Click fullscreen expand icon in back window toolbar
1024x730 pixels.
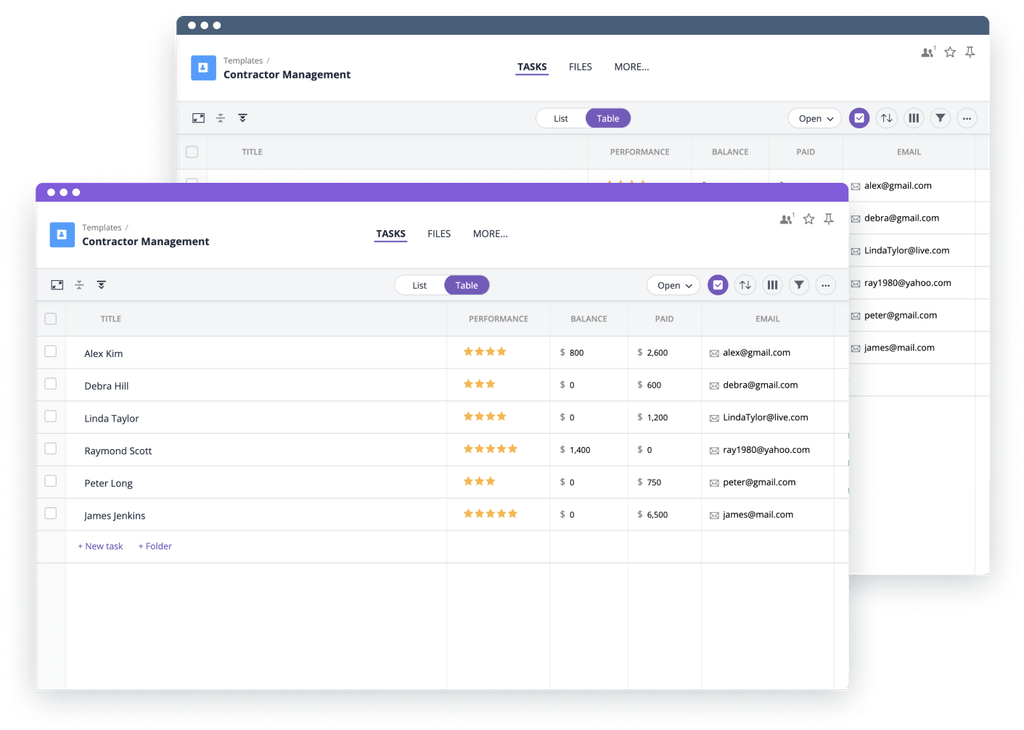tap(199, 118)
